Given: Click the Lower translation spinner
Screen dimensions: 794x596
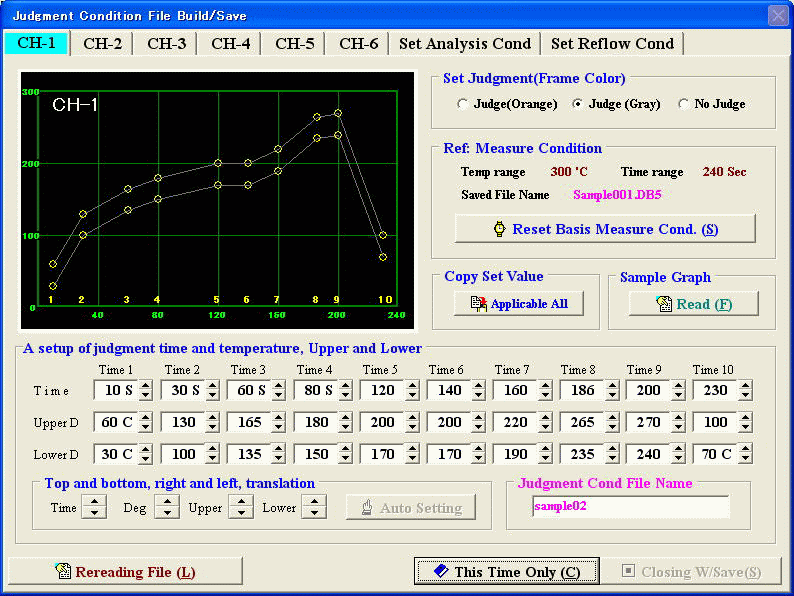Looking at the screenshot, I should pos(314,507).
